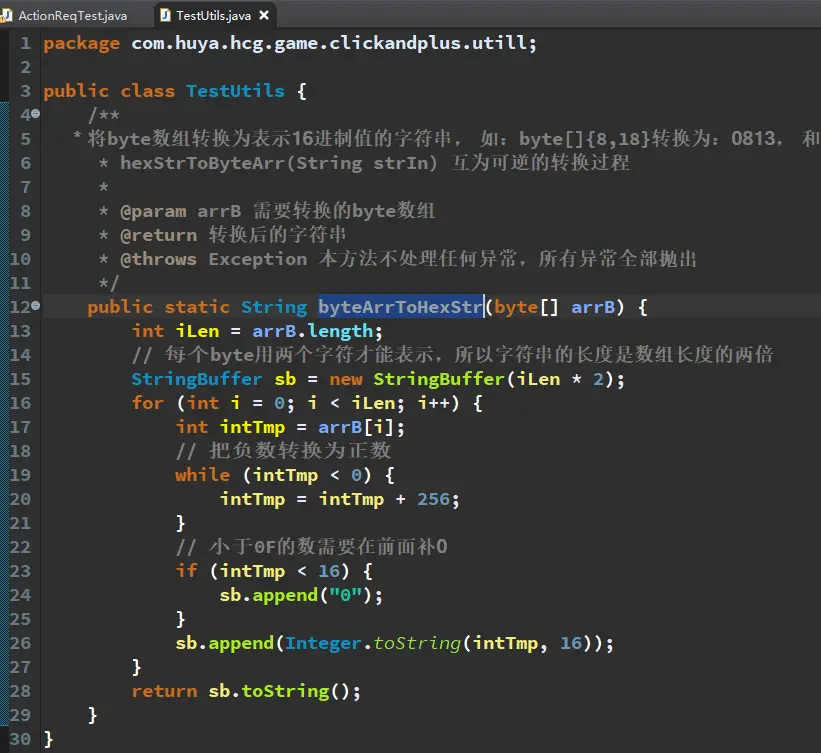Select the TestUtils.java editor tab

[x=213, y=16]
